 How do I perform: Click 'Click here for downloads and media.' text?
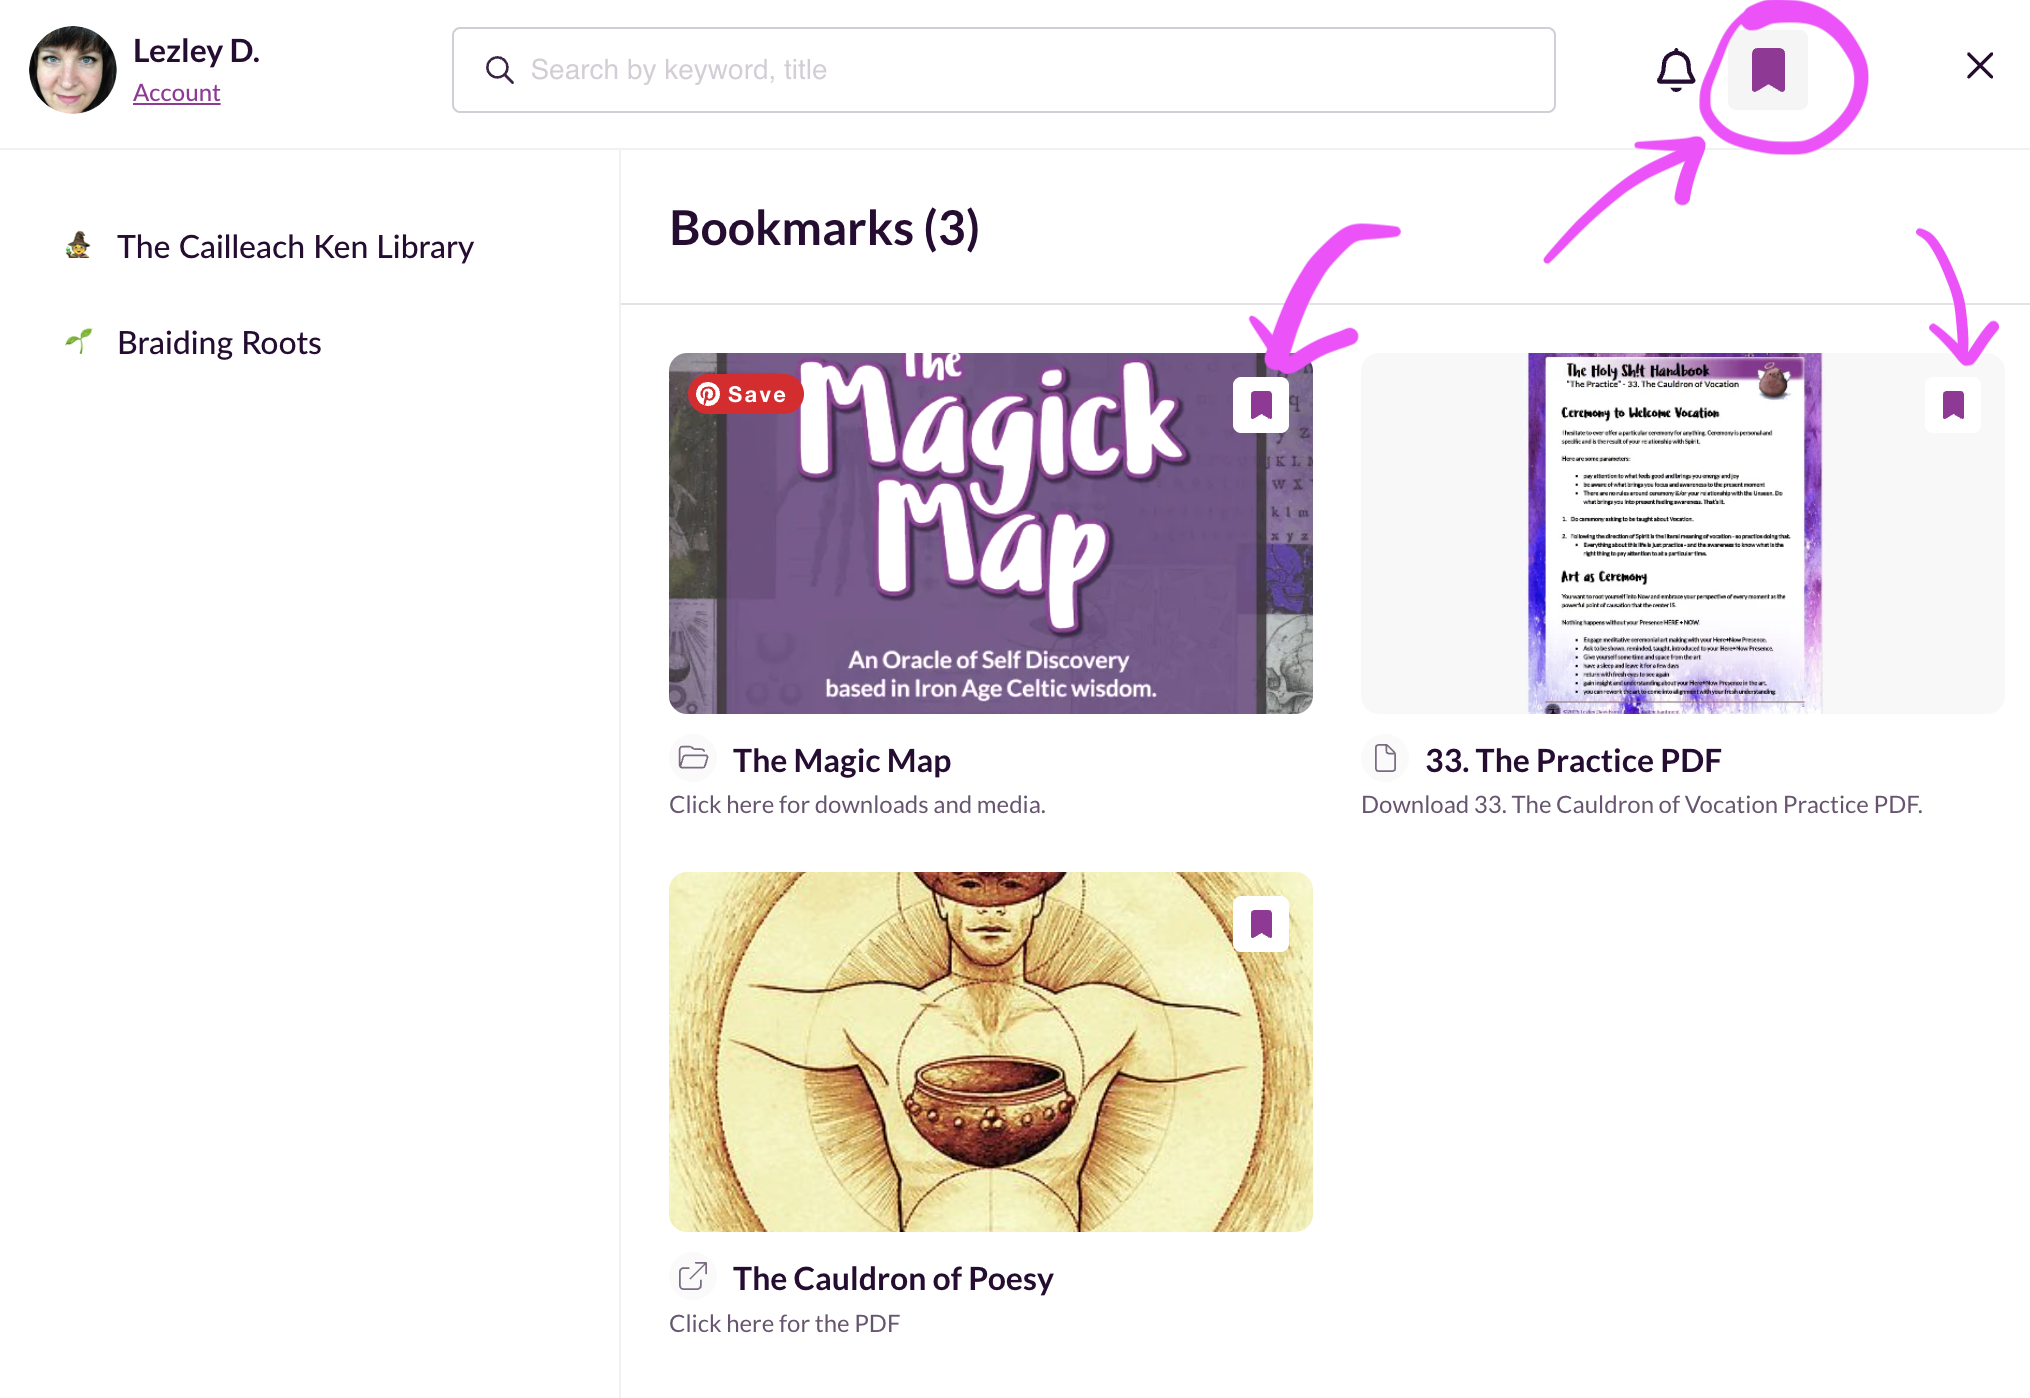(x=857, y=805)
